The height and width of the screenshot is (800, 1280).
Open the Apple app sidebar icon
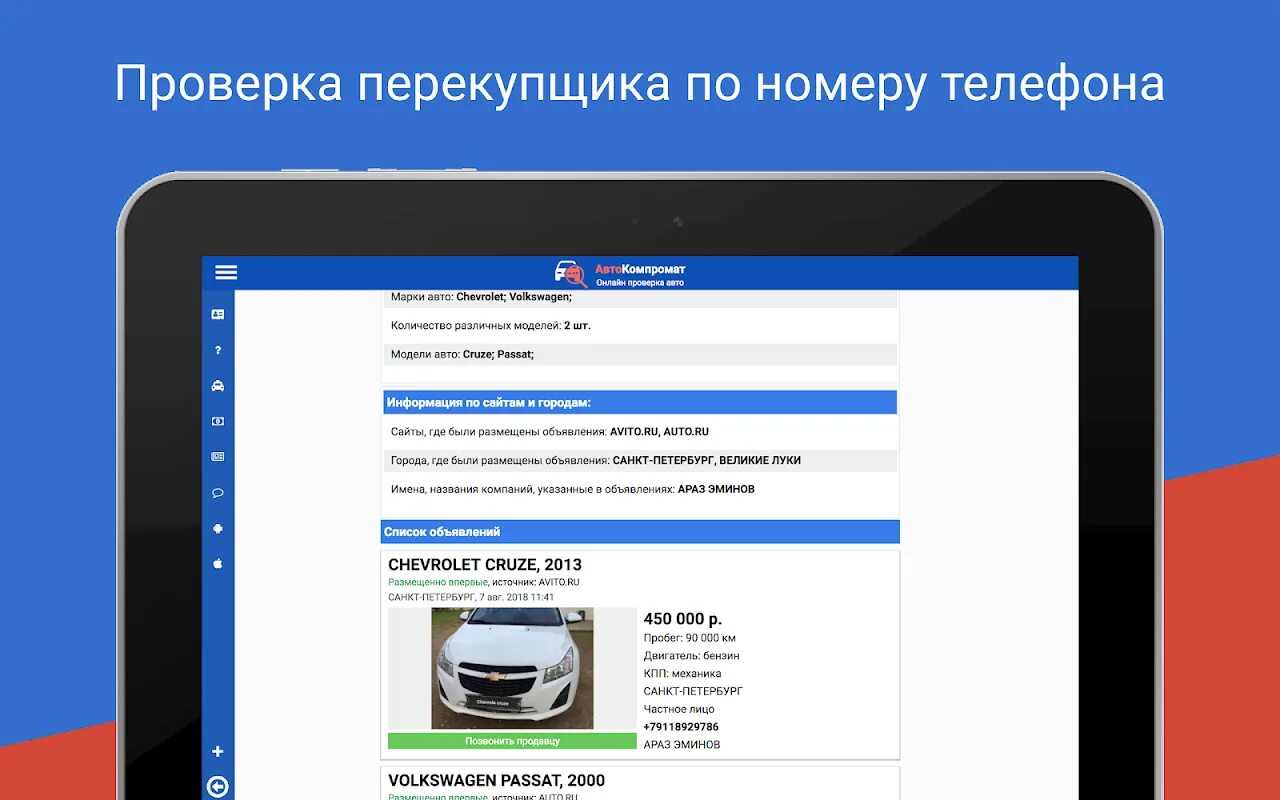(x=218, y=564)
